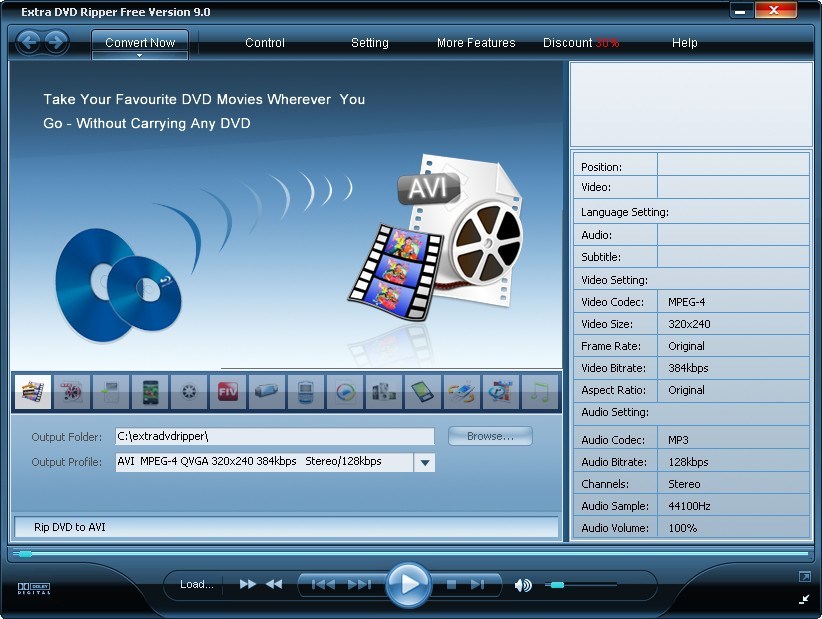
Task: Open the Control menu
Action: point(265,42)
